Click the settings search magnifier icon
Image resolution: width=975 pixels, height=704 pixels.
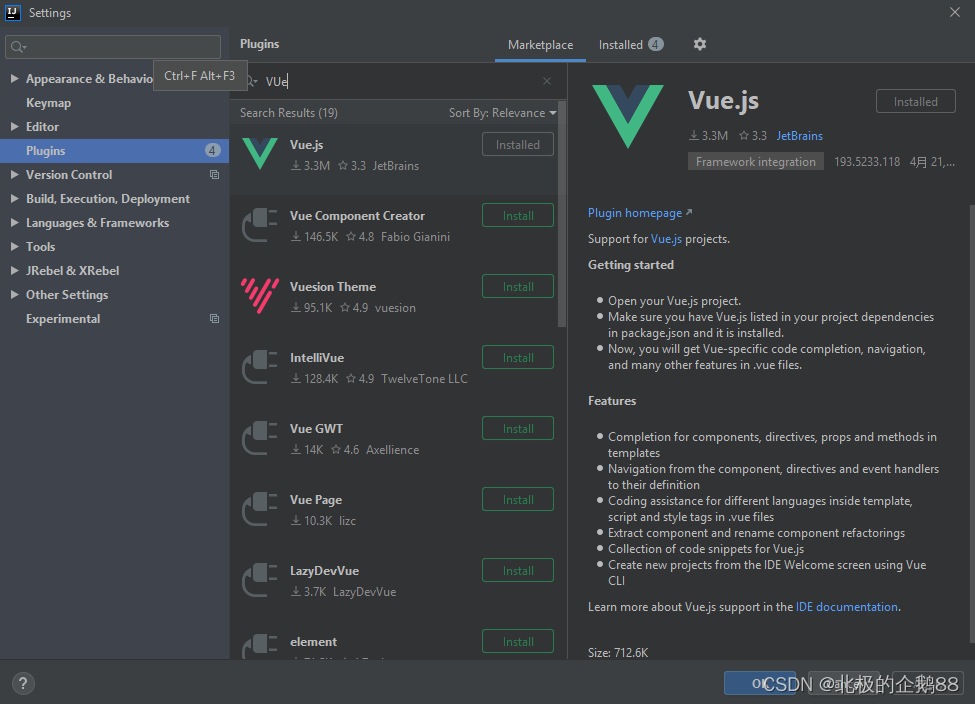coord(18,47)
